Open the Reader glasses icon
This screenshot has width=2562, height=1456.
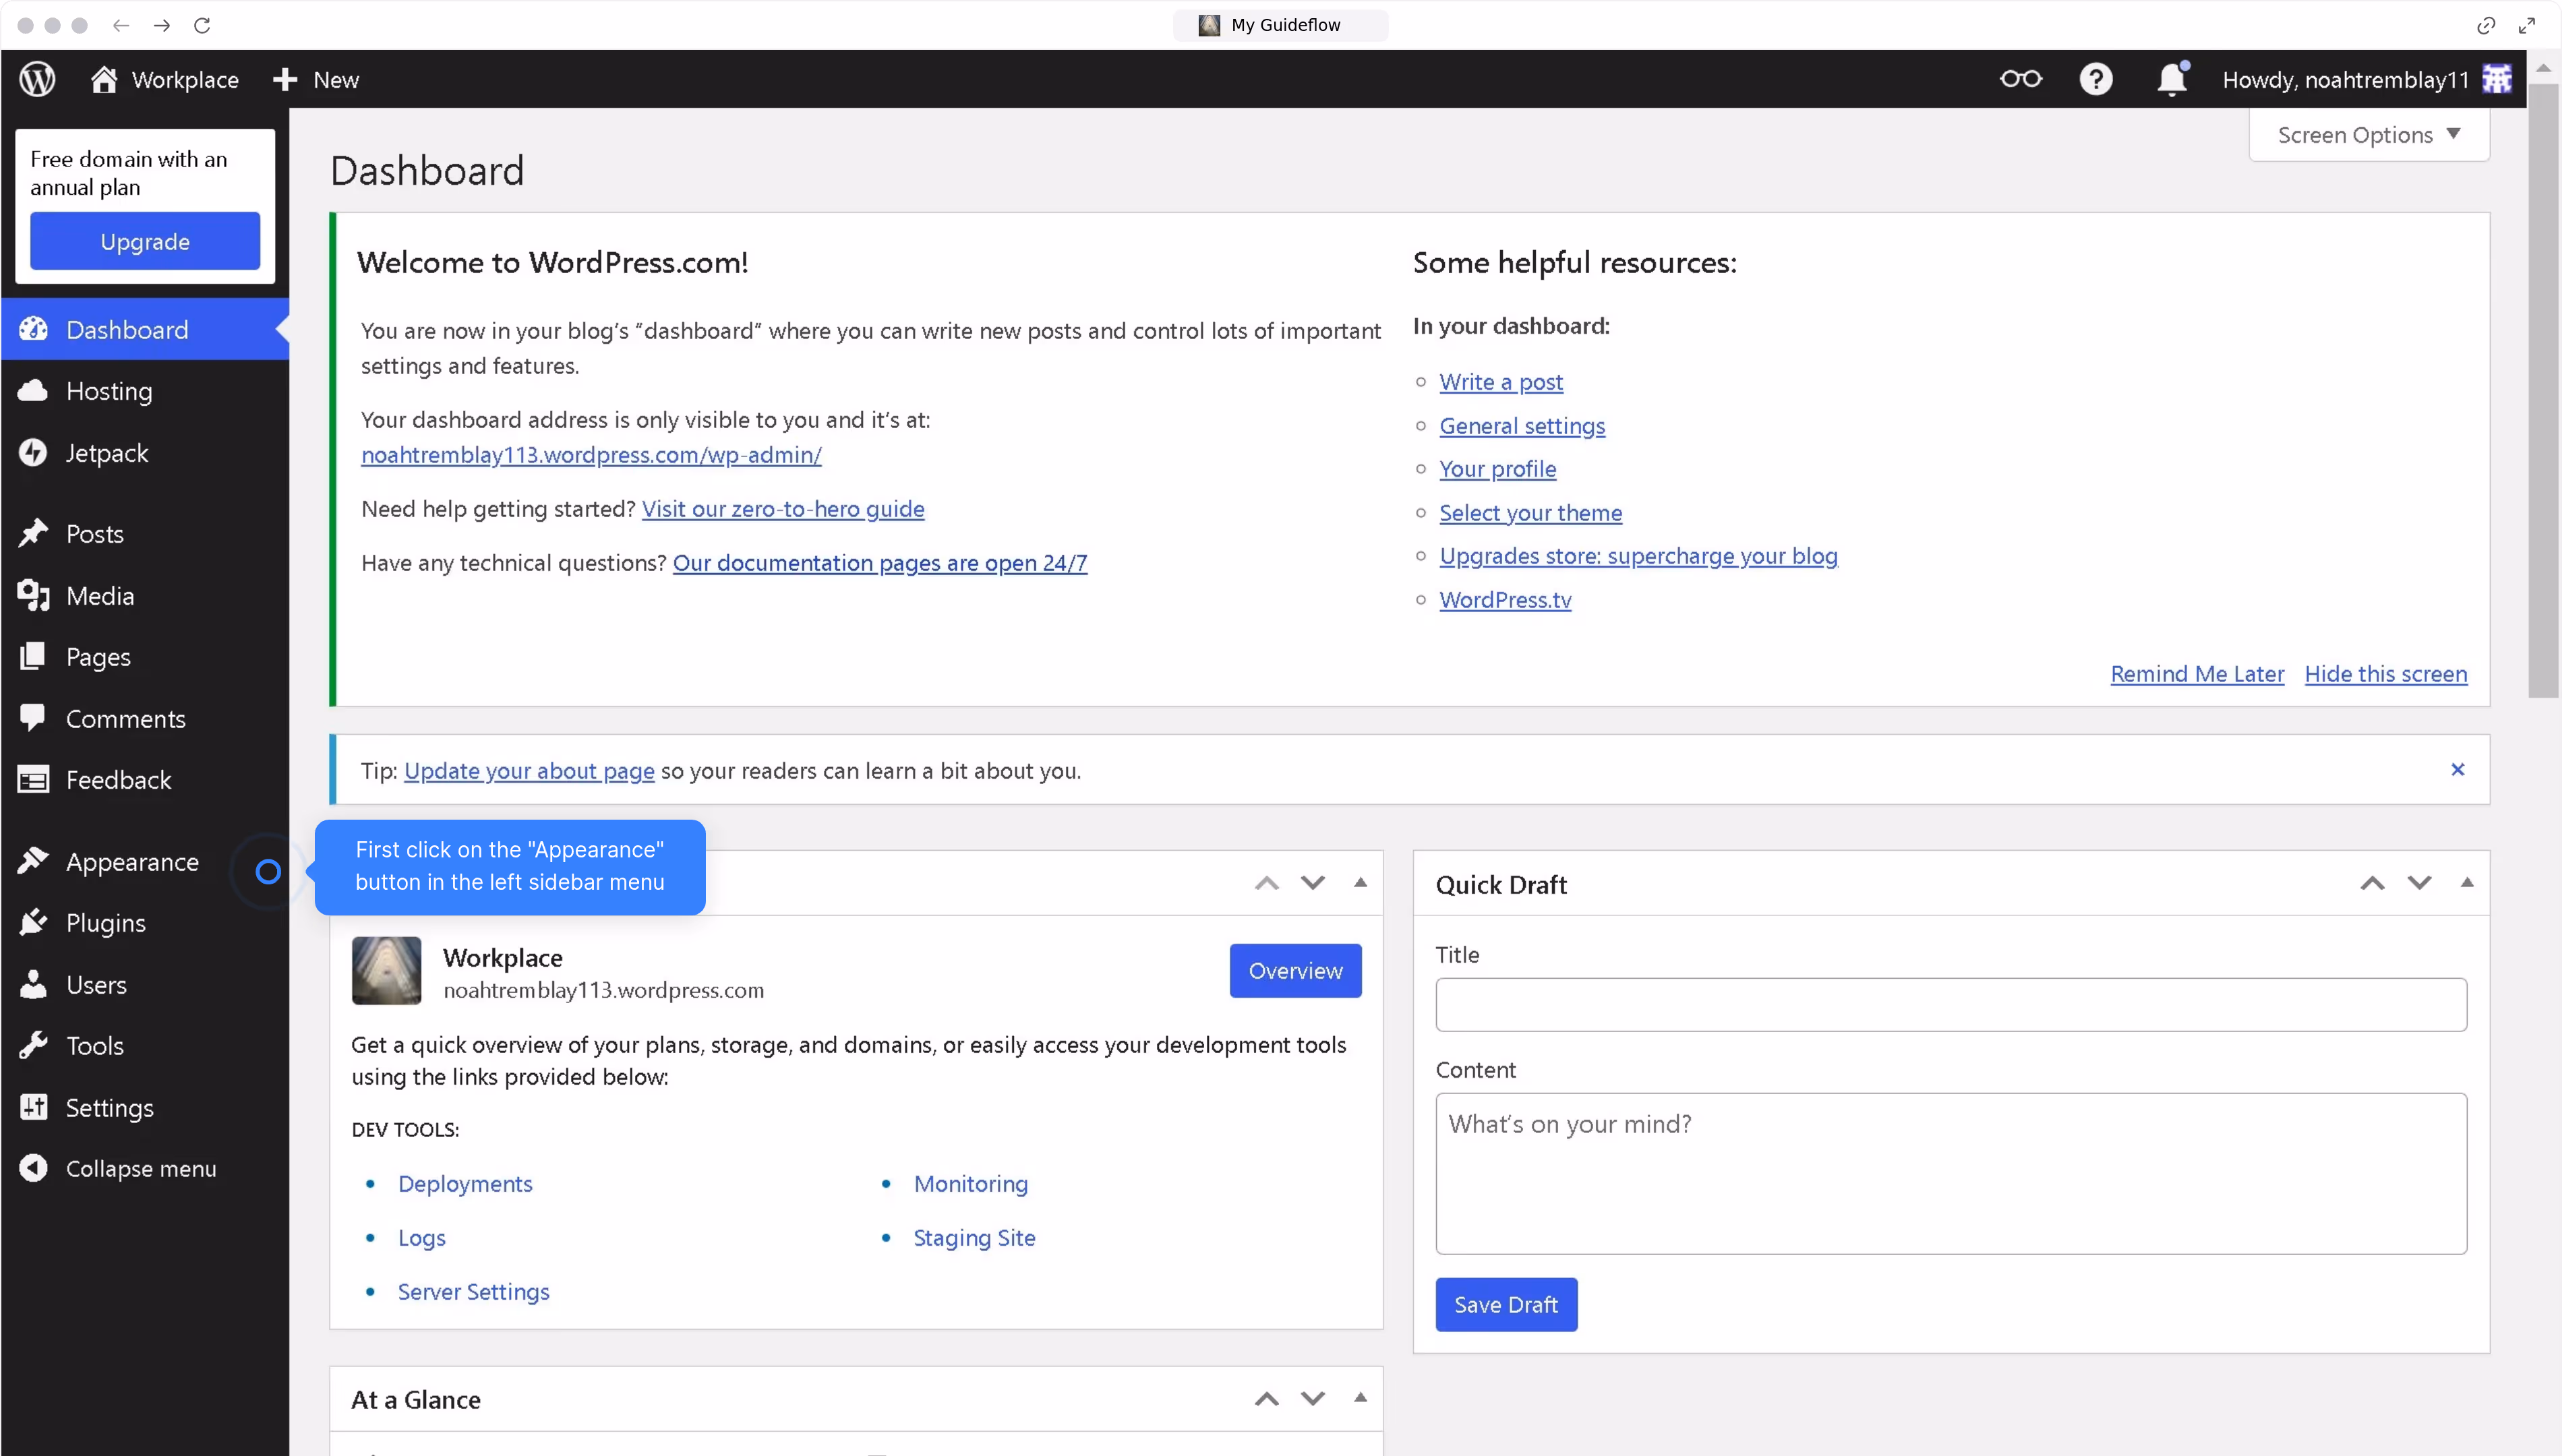(x=2020, y=79)
